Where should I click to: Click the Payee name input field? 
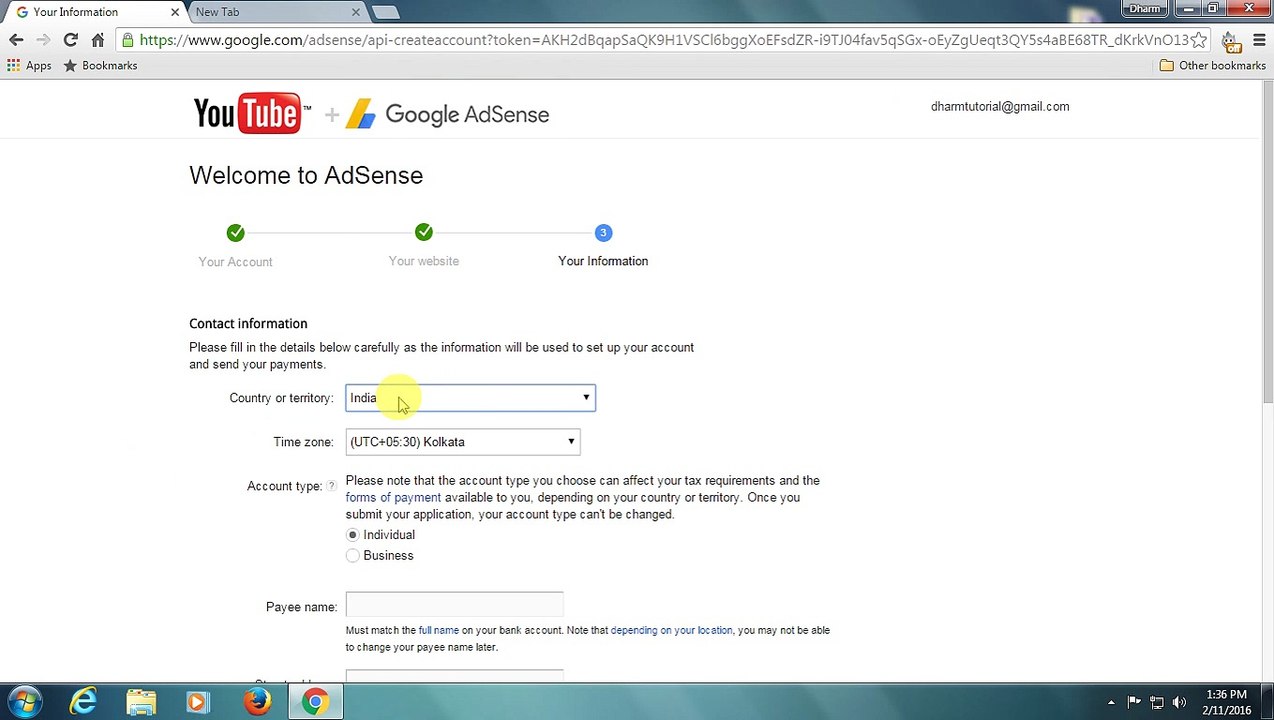click(454, 606)
